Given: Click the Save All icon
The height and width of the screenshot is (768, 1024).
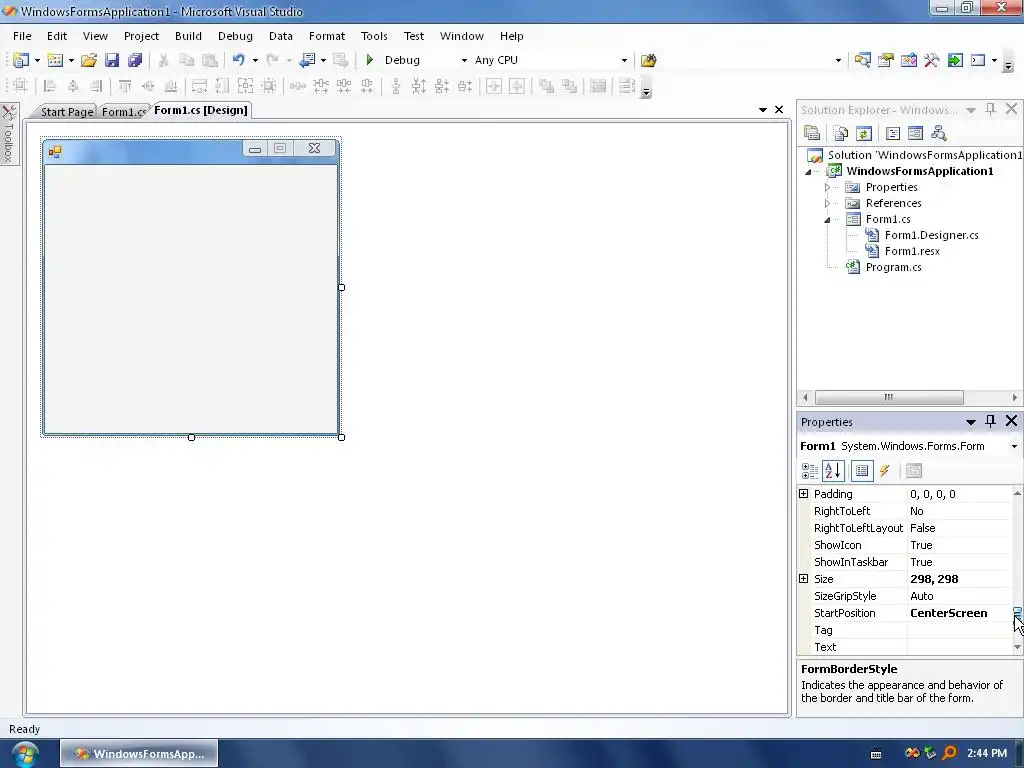Looking at the screenshot, I should pos(135,60).
